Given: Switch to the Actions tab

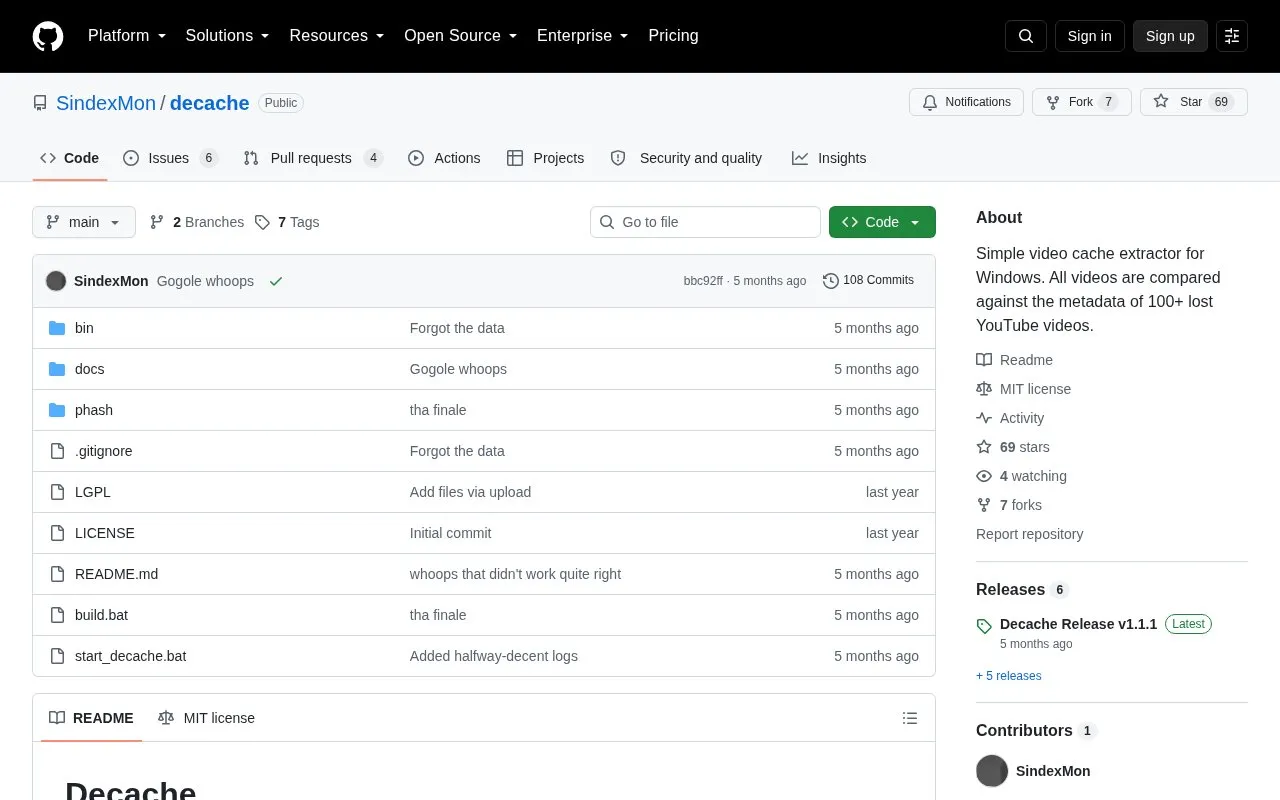Looking at the screenshot, I should pos(445,158).
